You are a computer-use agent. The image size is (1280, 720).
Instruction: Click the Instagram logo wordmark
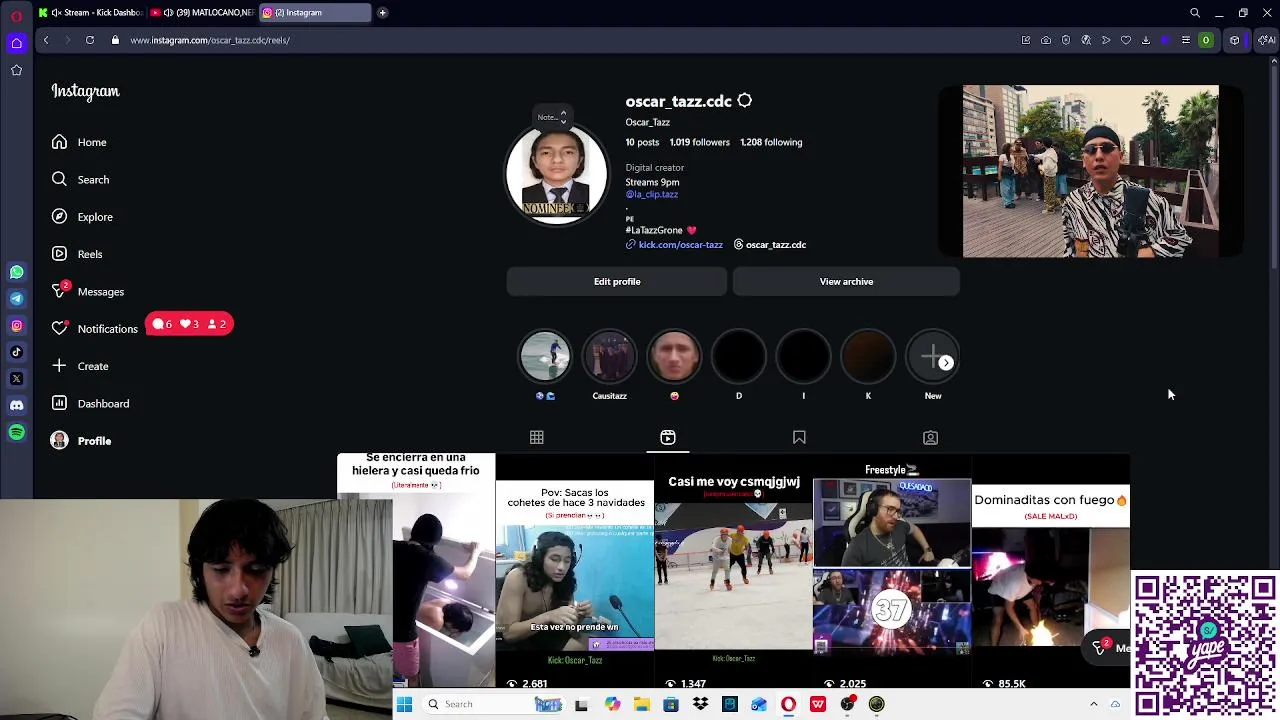[85, 91]
